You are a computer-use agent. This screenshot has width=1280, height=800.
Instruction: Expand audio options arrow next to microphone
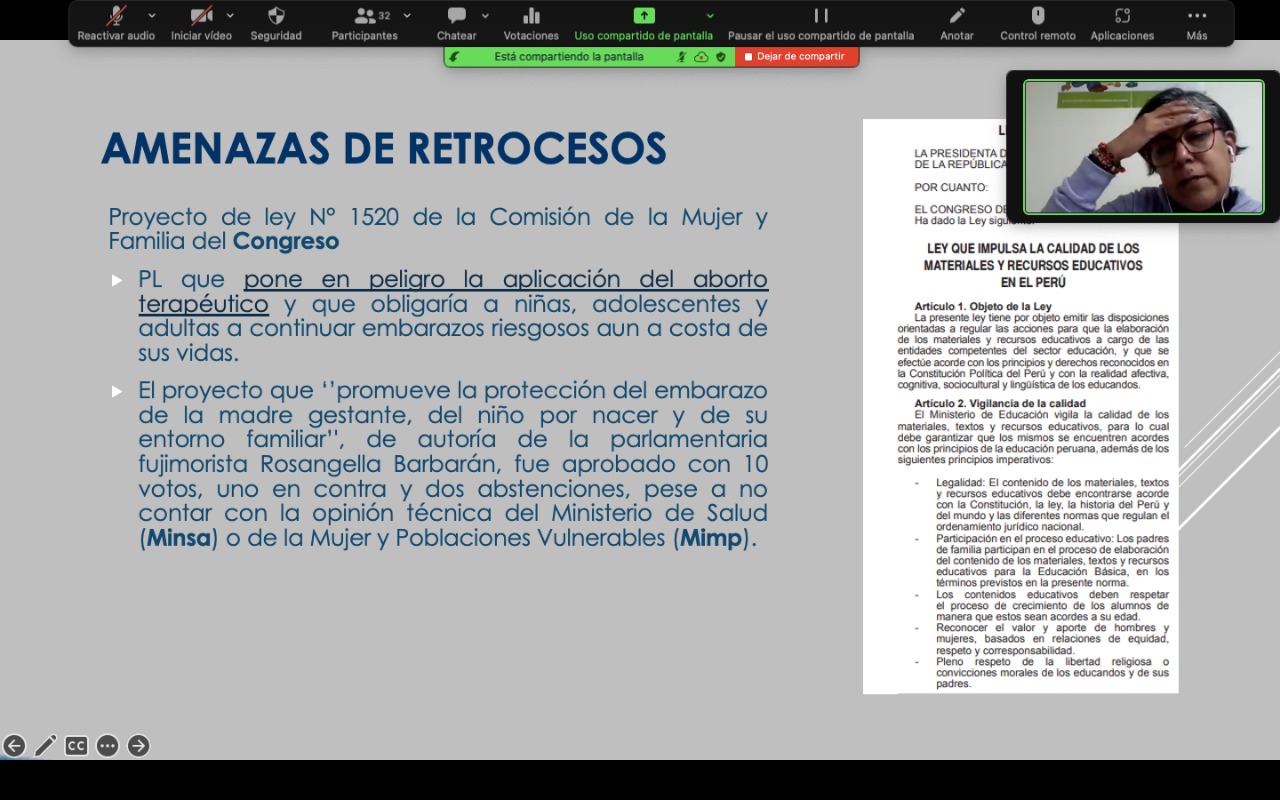[152, 16]
